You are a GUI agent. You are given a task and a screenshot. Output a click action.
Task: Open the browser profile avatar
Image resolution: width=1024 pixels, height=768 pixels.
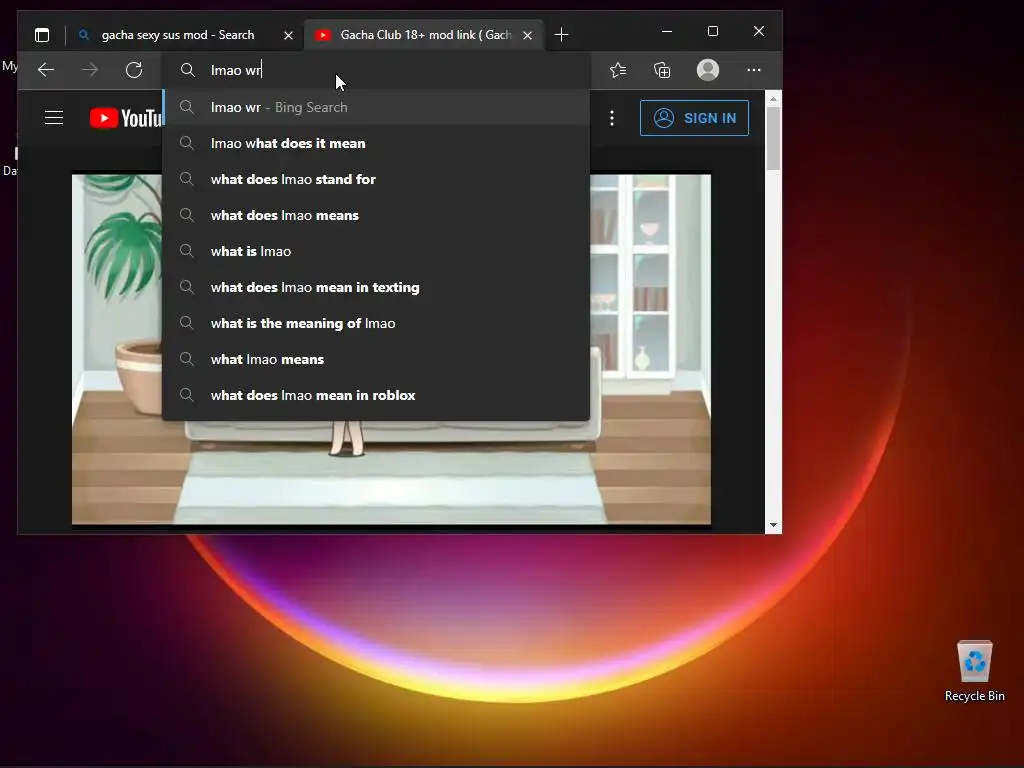708,70
